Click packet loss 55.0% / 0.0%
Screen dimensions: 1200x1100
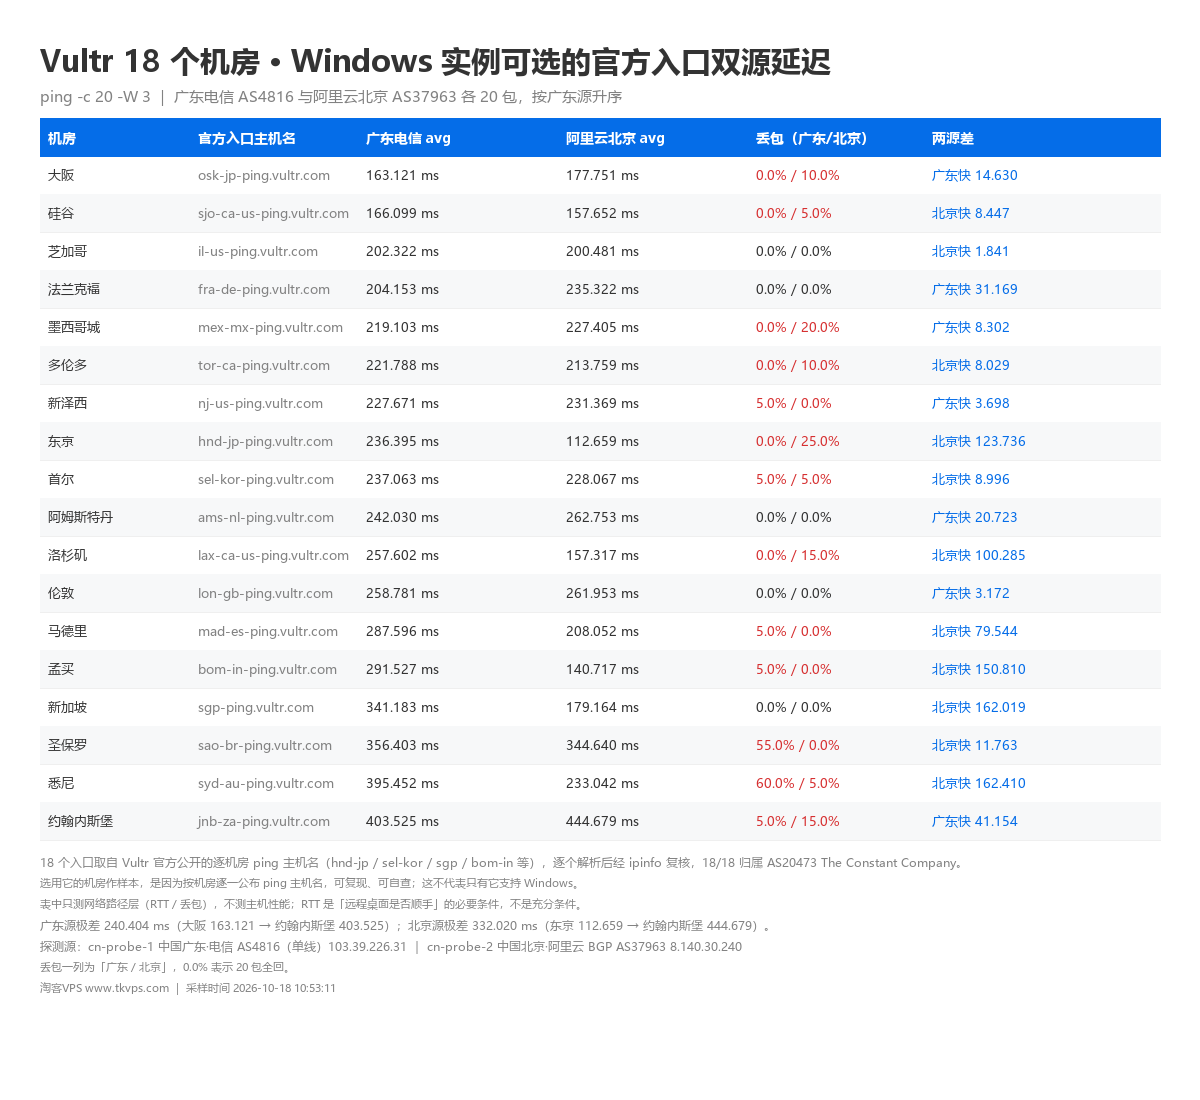click(798, 745)
